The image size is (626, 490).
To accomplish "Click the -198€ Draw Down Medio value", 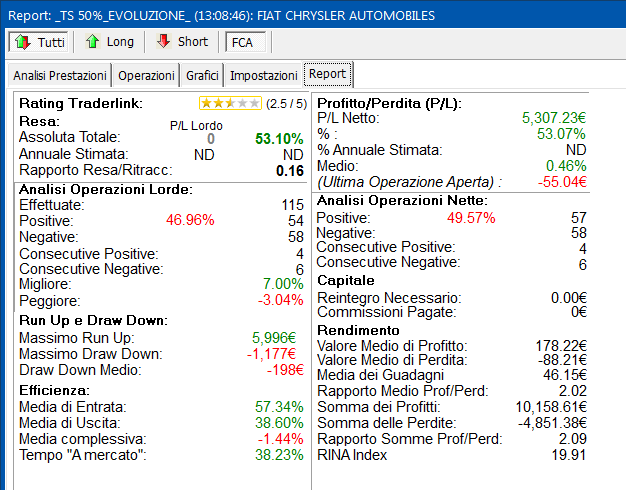I will coord(285,370).
